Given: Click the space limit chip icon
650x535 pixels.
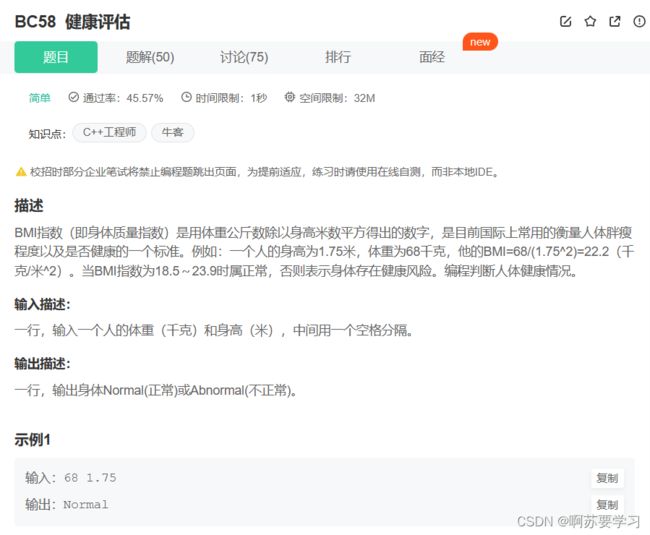Looking at the screenshot, I should (x=289, y=97).
